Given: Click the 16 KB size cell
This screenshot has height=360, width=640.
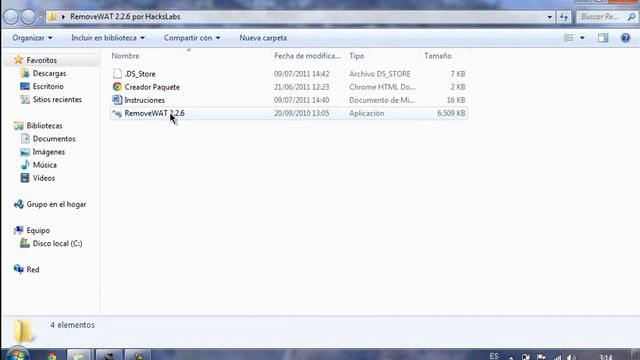Looking at the screenshot, I should pyautogui.click(x=456, y=100).
